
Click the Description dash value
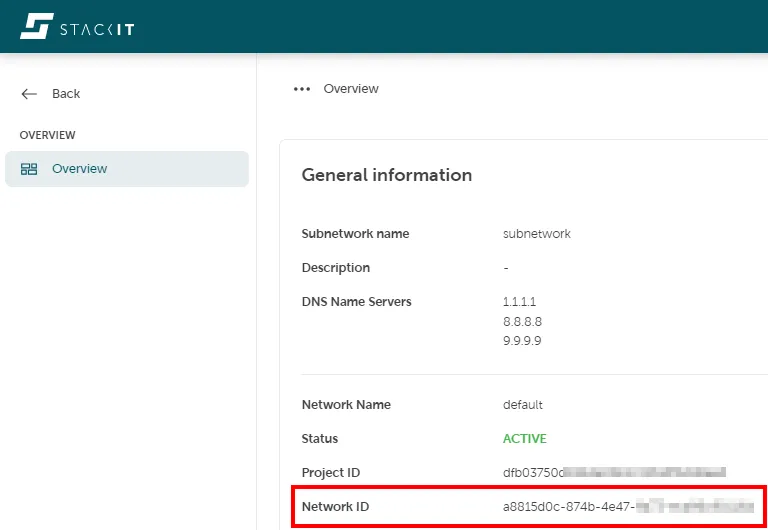pos(506,268)
